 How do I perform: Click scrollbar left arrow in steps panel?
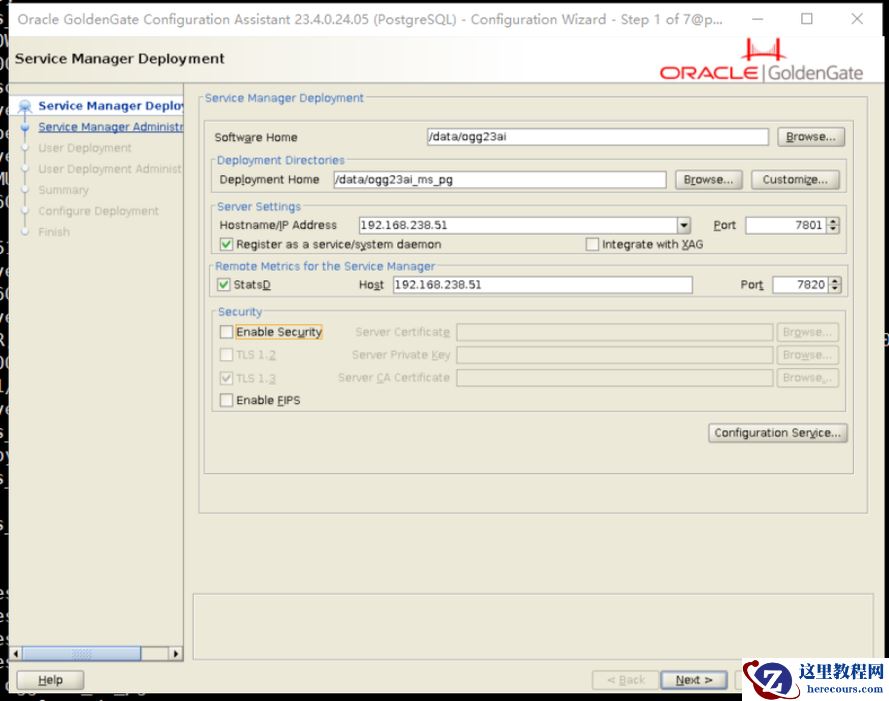[16, 653]
